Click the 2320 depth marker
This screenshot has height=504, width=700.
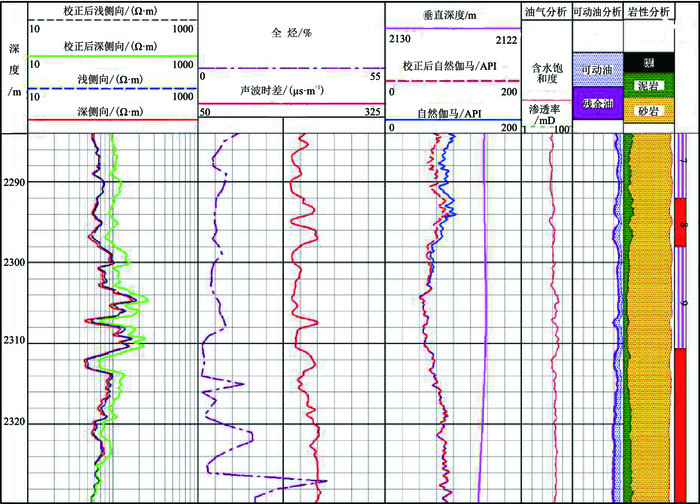[x=14, y=423]
